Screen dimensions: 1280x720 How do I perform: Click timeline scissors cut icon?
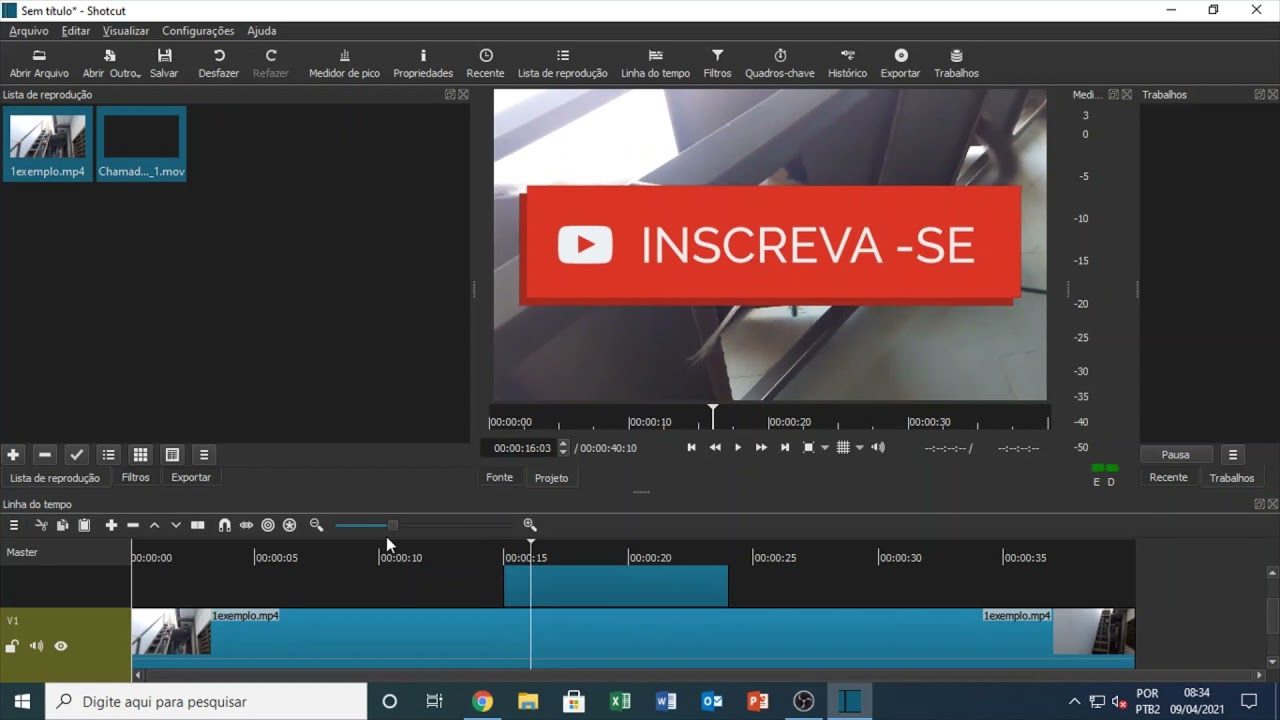[x=41, y=525]
